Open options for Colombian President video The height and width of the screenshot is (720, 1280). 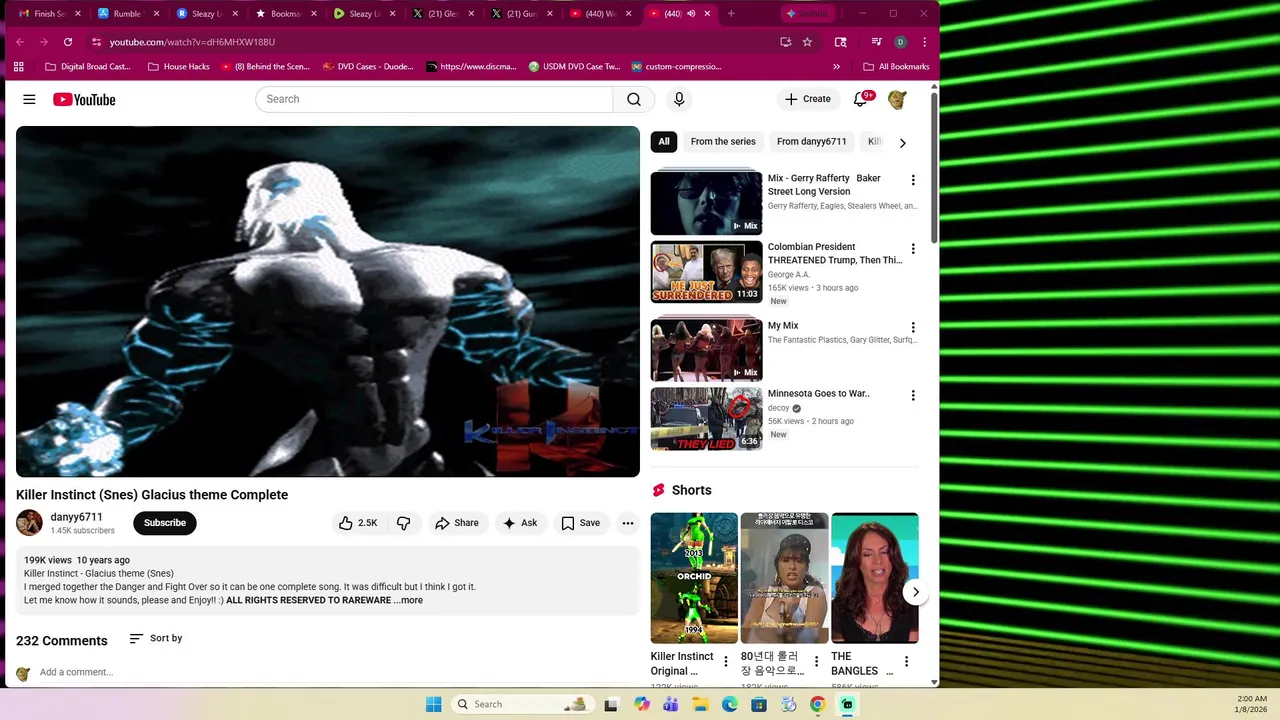pyautogui.click(x=912, y=249)
